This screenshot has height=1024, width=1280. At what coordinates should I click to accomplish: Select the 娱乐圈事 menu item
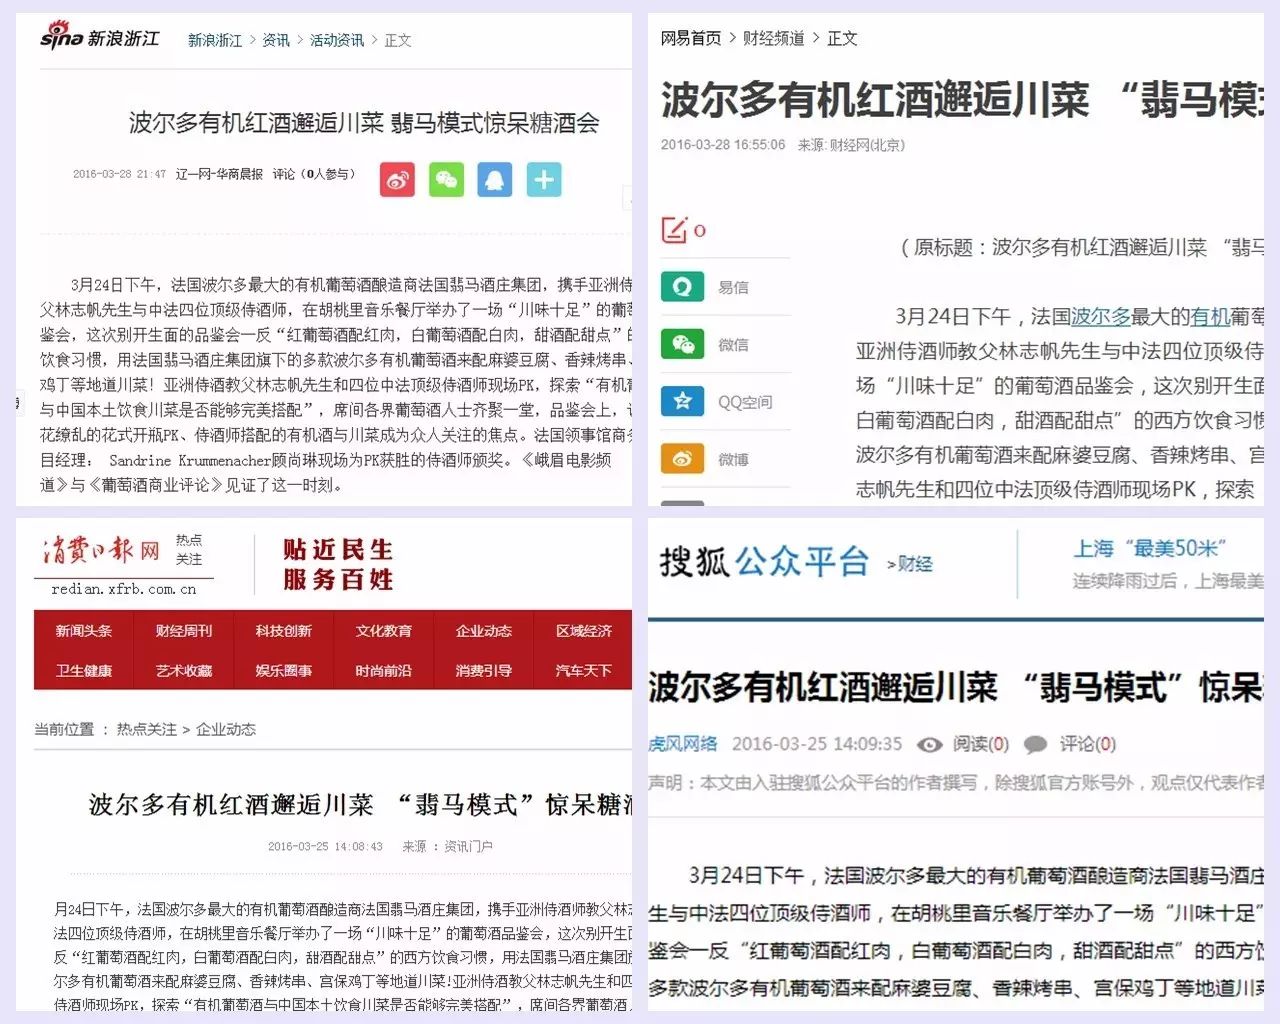point(284,670)
